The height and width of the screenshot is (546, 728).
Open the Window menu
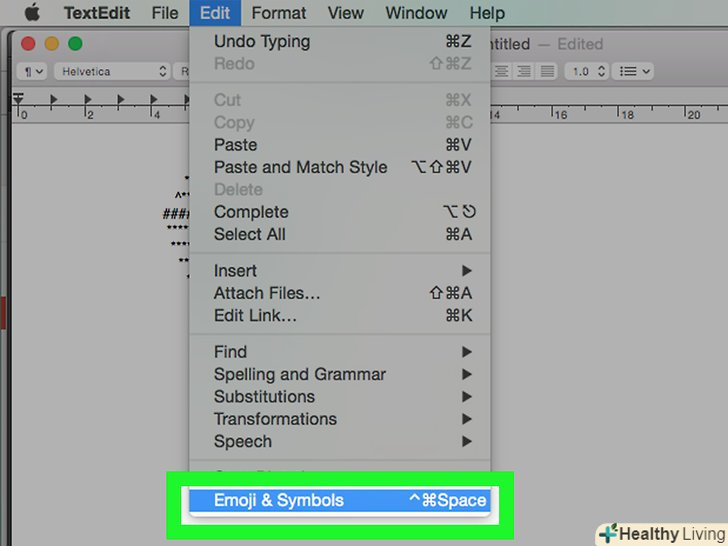(416, 13)
